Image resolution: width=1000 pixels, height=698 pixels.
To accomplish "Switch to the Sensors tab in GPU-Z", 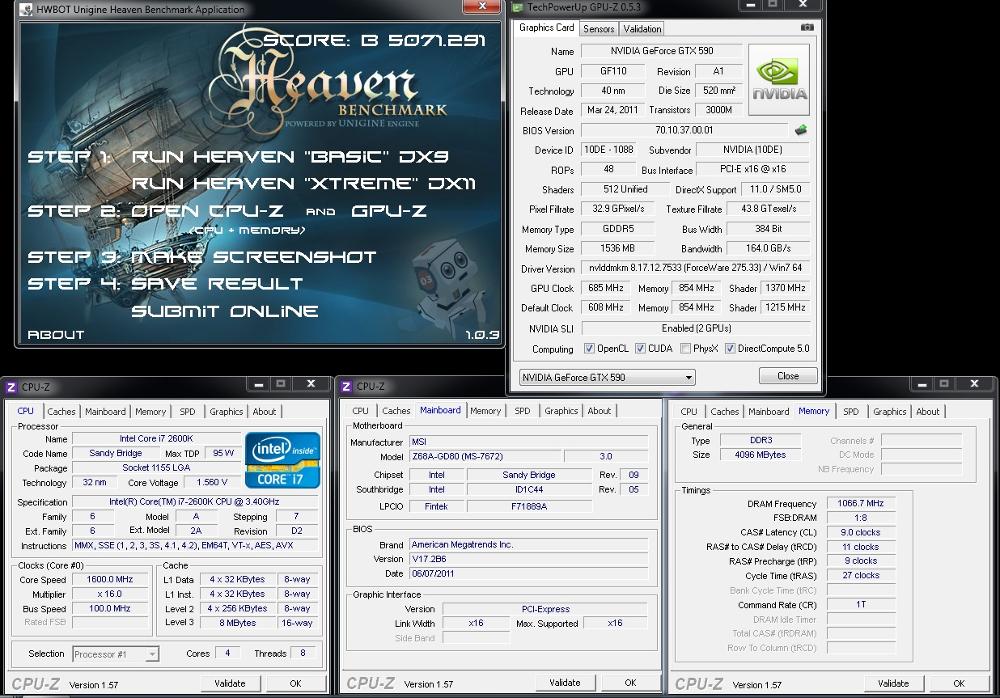I will click(x=598, y=29).
